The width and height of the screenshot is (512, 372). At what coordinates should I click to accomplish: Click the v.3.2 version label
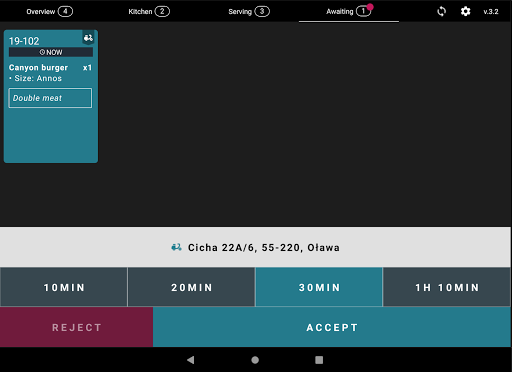[x=491, y=12]
